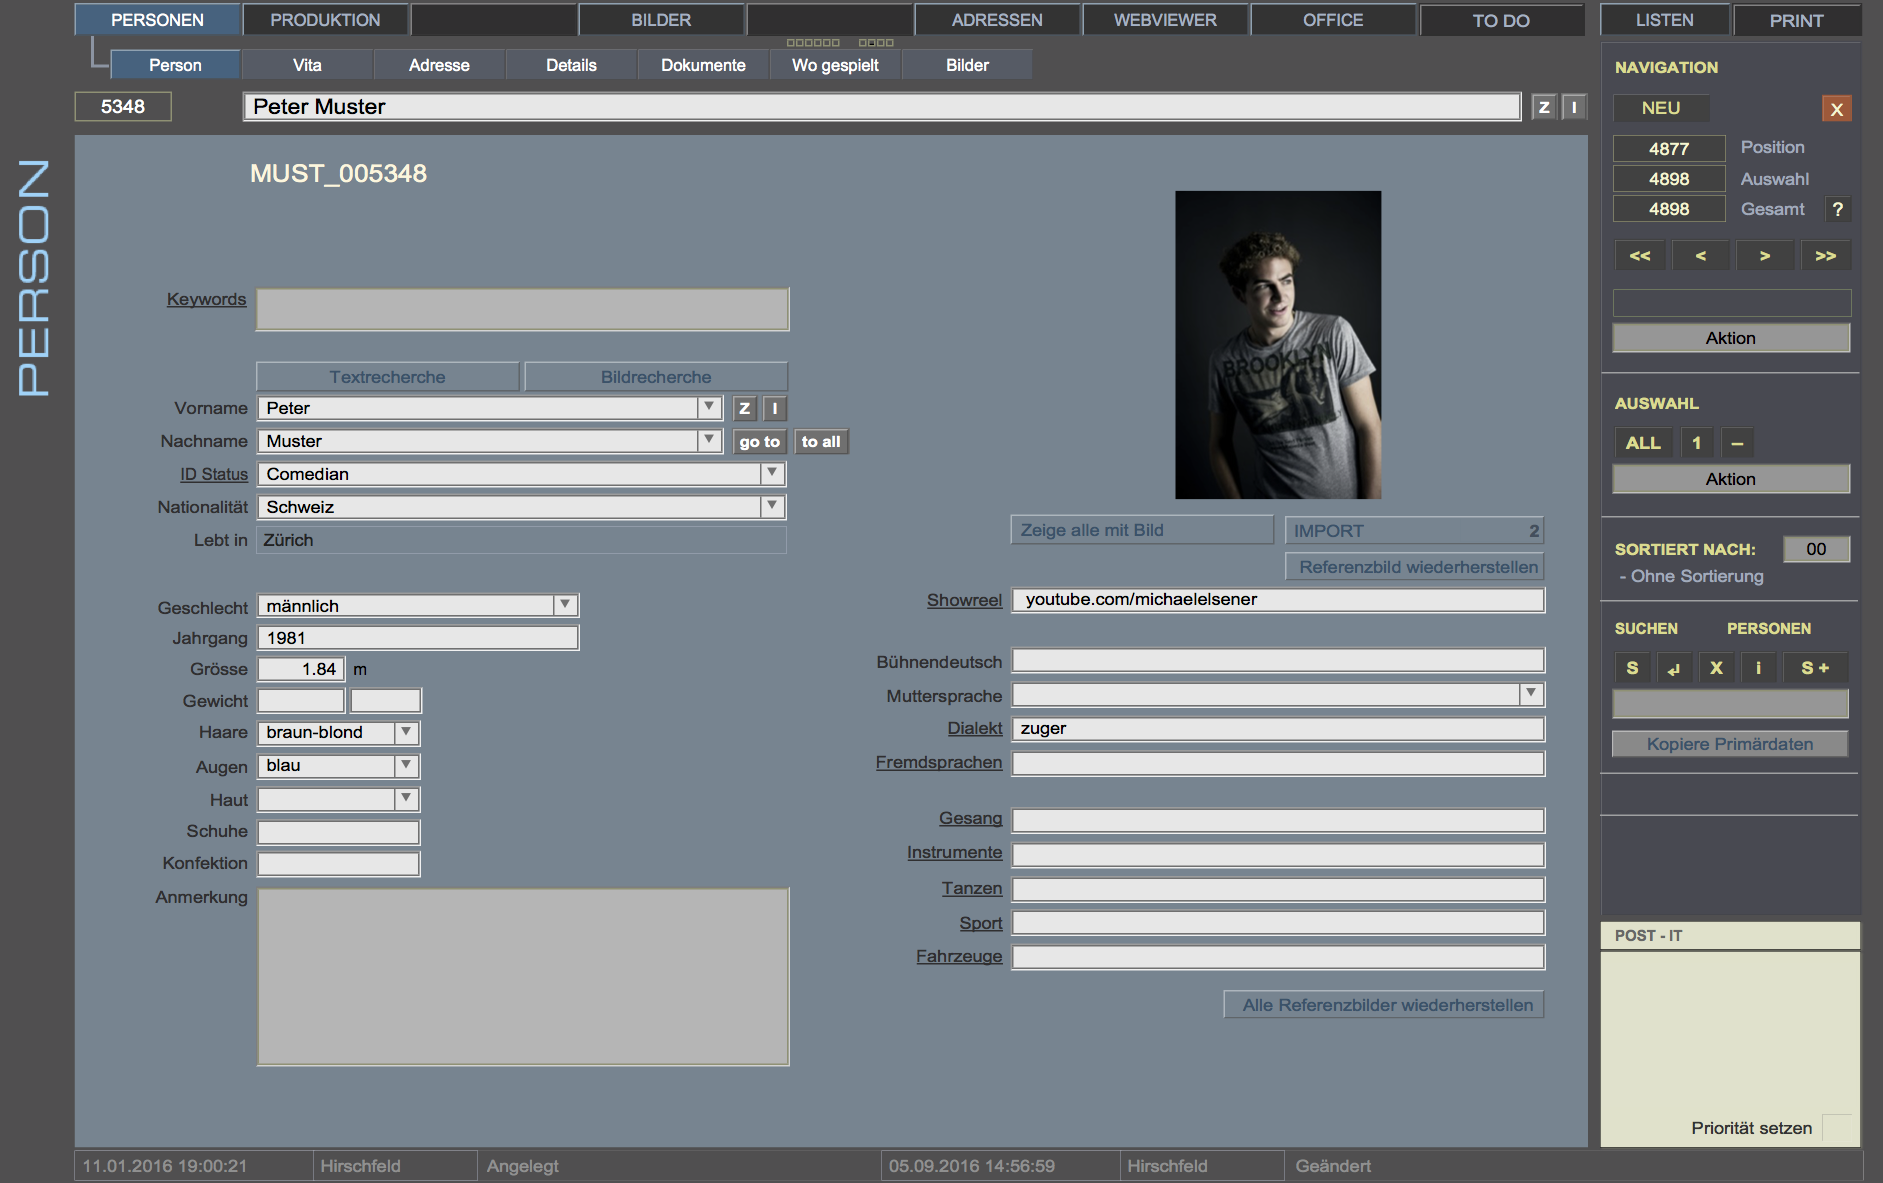This screenshot has height=1183, width=1883.
Task: Tick the Priorität setzen checkbox
Action: click(1836, 1127)
